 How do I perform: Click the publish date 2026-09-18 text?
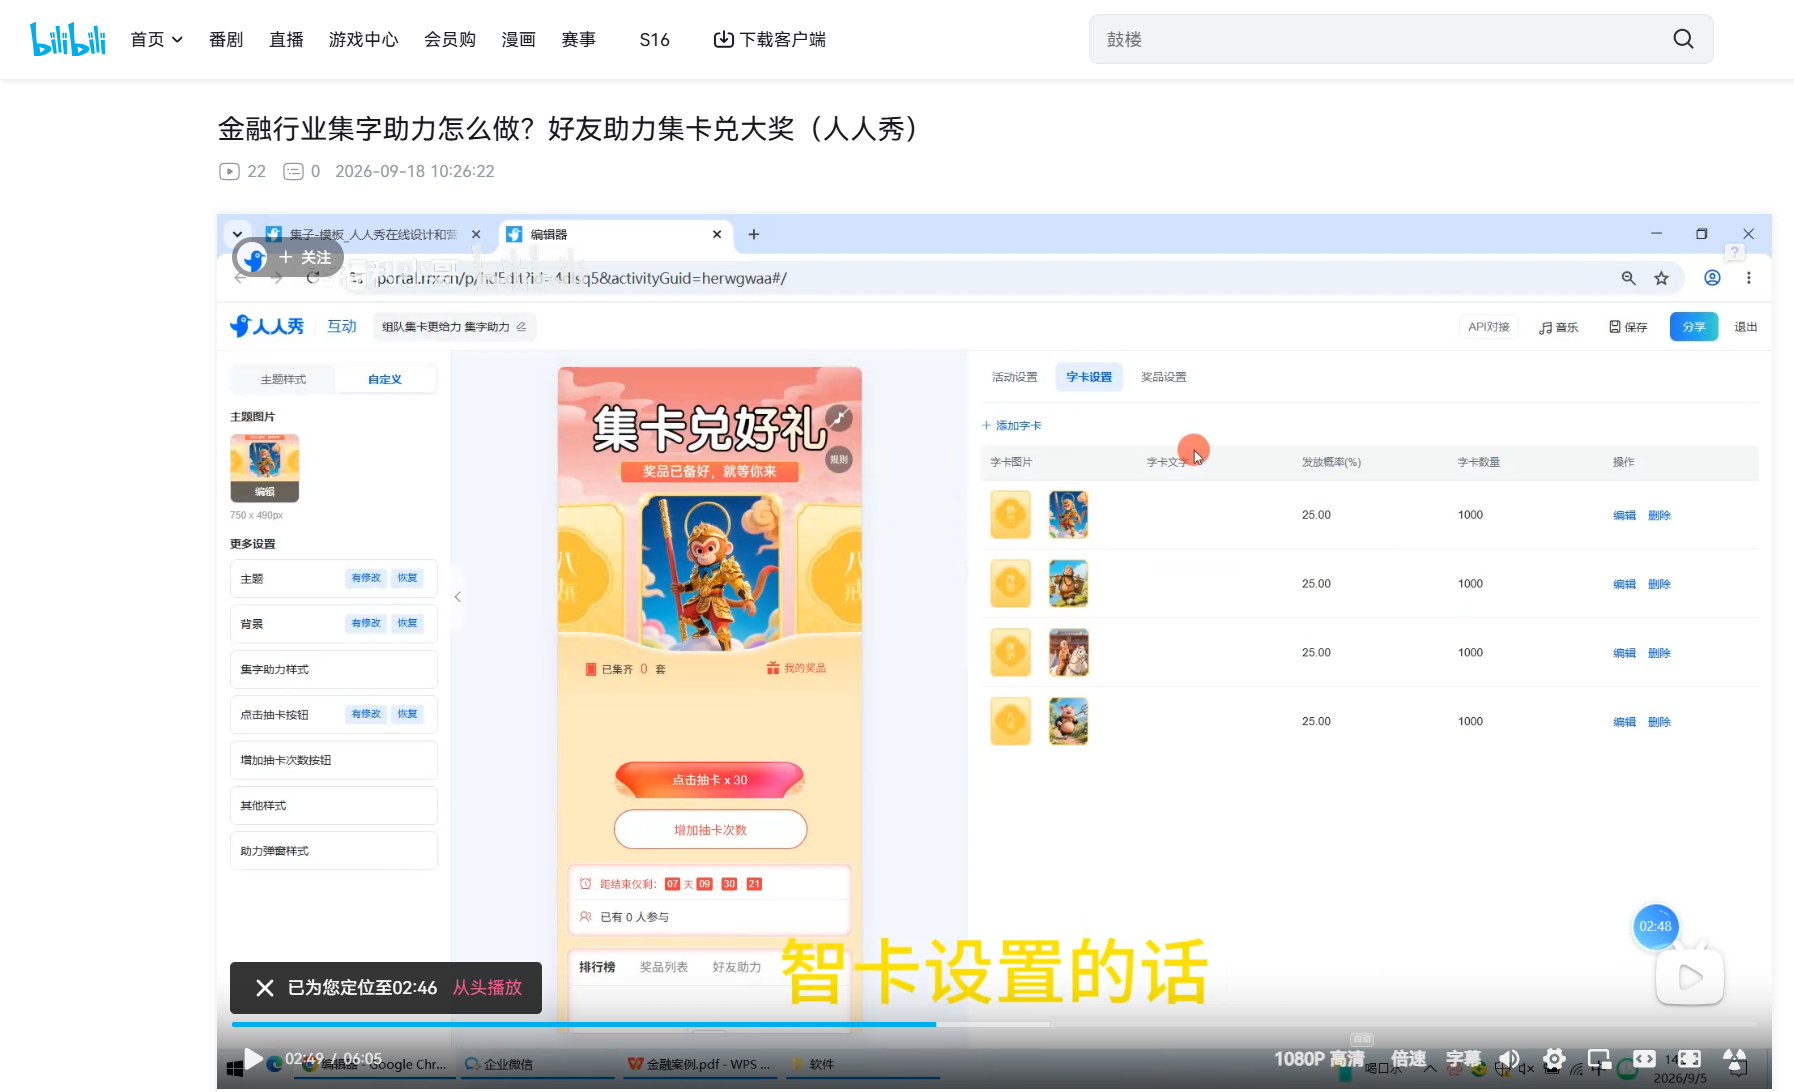tap(414, 171)
